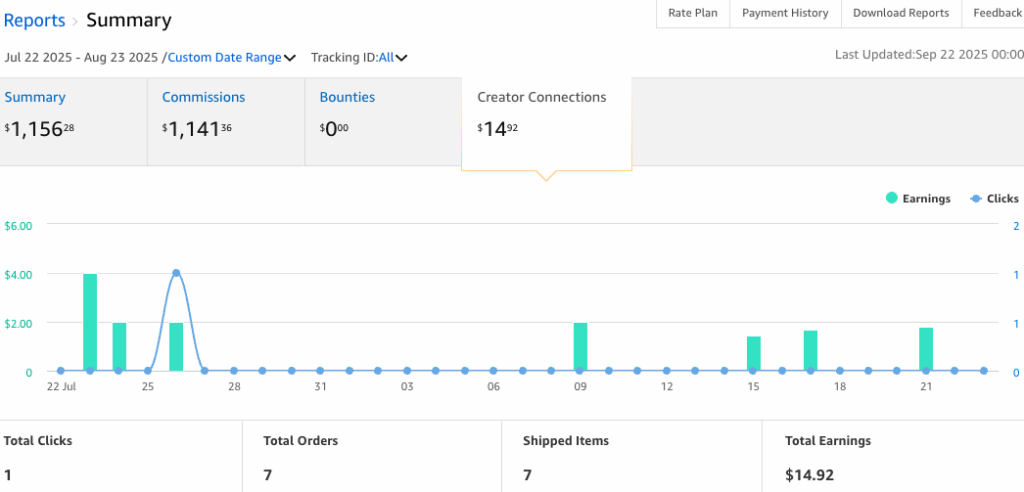Expand the Custom Date Range dropdown
1024x492 pixels.
tap(224, 58)
